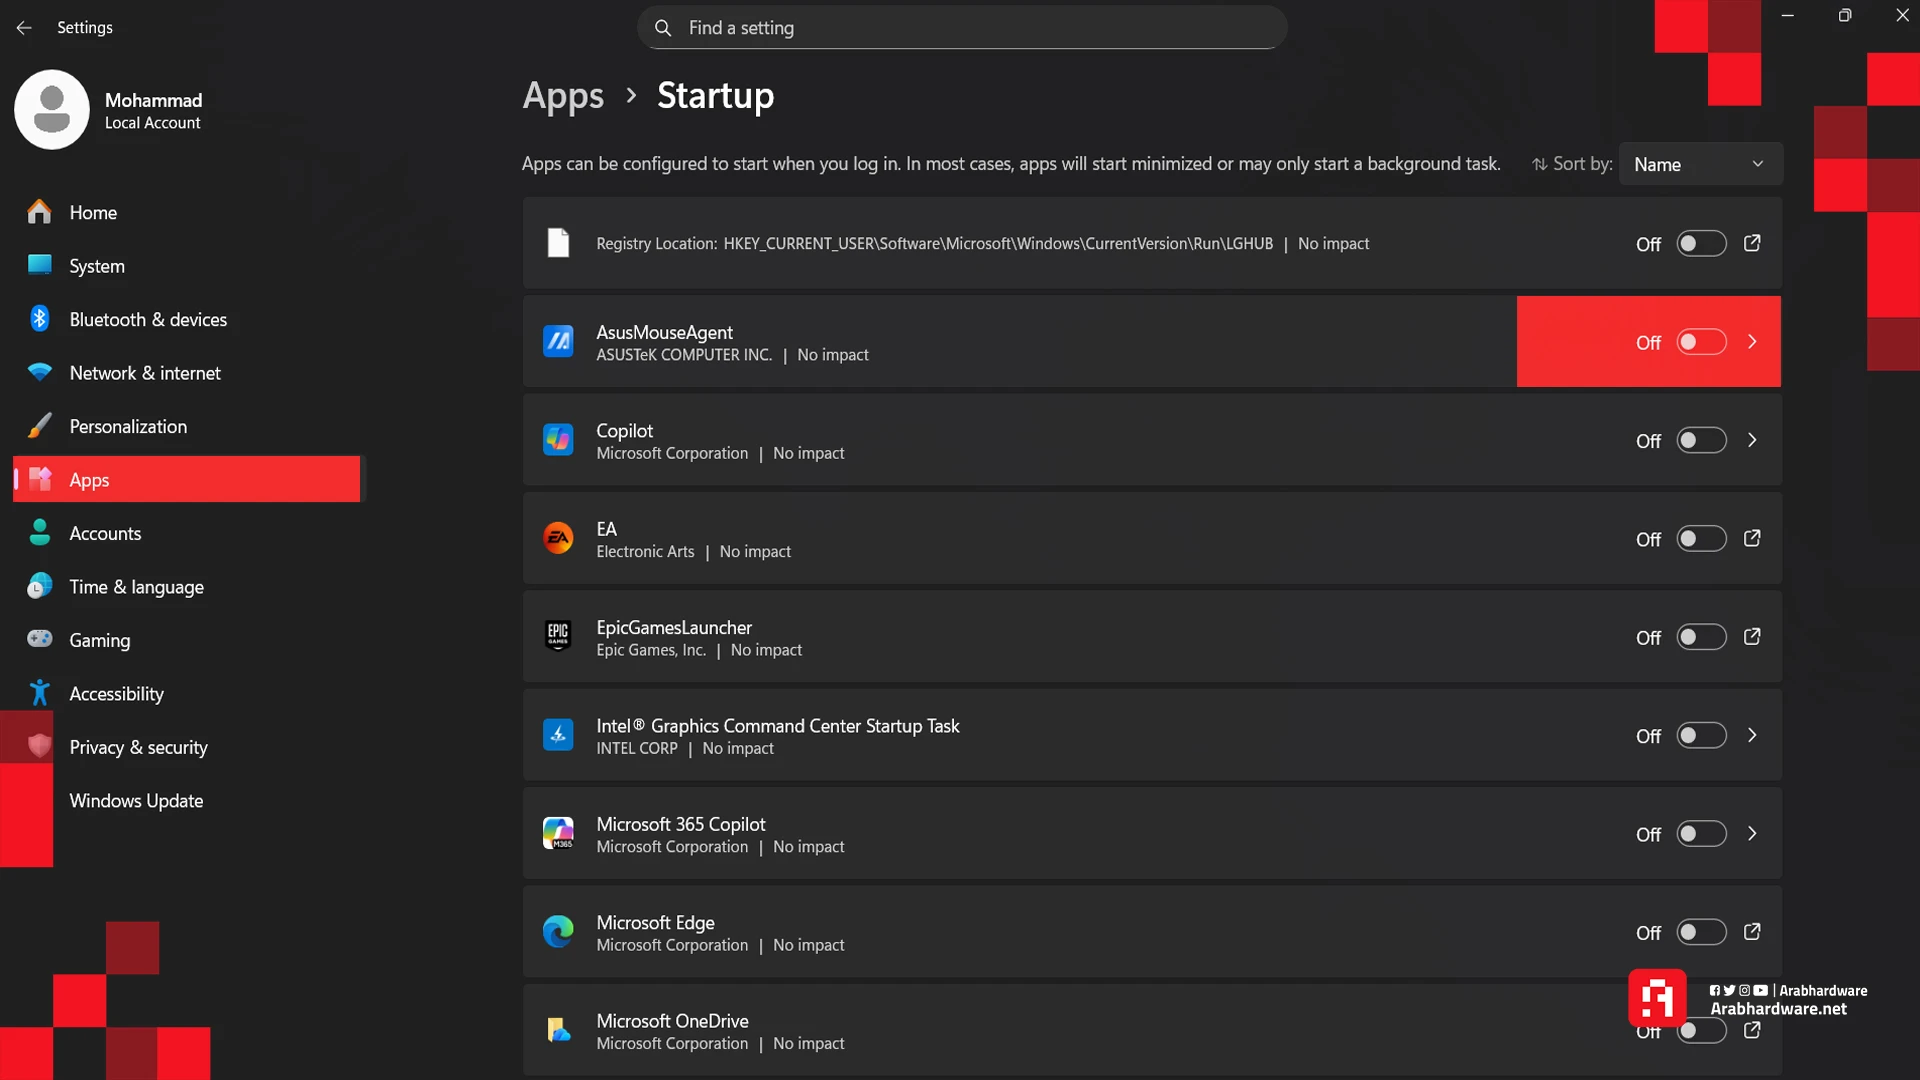The image size is (1920, 1080).
Task: Expand Microsoft 365 Copilot details chevron
Action: coord(1752,834)
